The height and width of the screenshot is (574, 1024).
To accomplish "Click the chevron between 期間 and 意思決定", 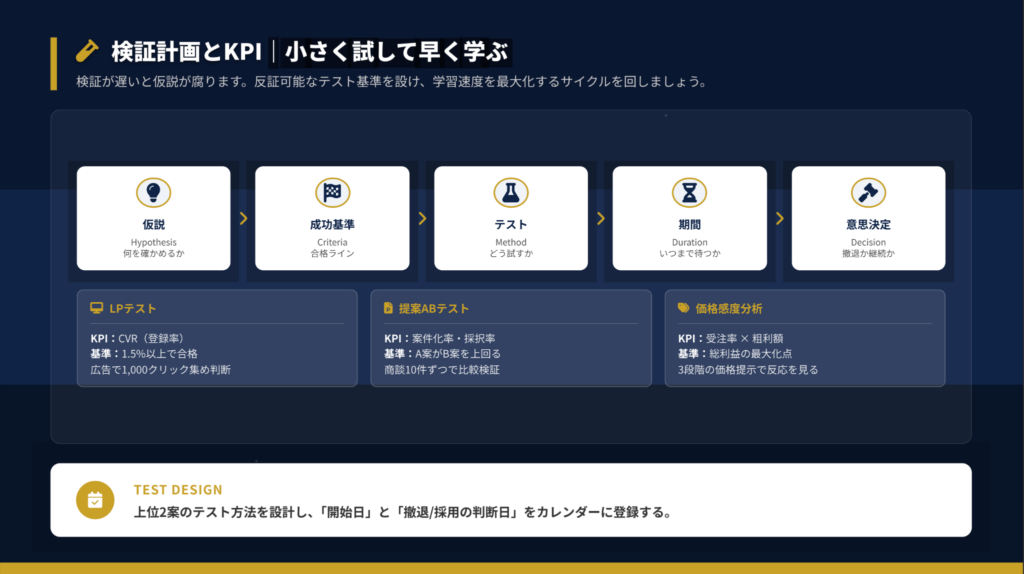I will pos(779,218).
